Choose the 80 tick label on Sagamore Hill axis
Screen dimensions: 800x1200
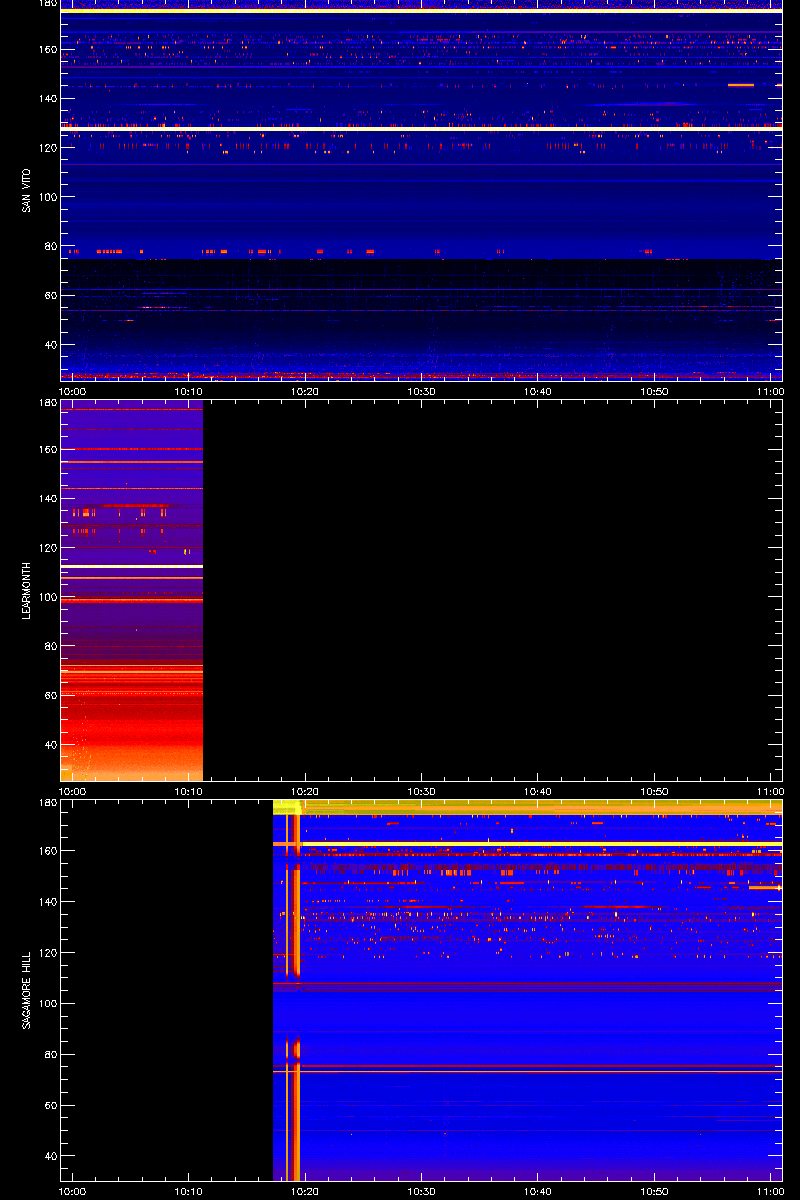click(x=50, y=1055)
